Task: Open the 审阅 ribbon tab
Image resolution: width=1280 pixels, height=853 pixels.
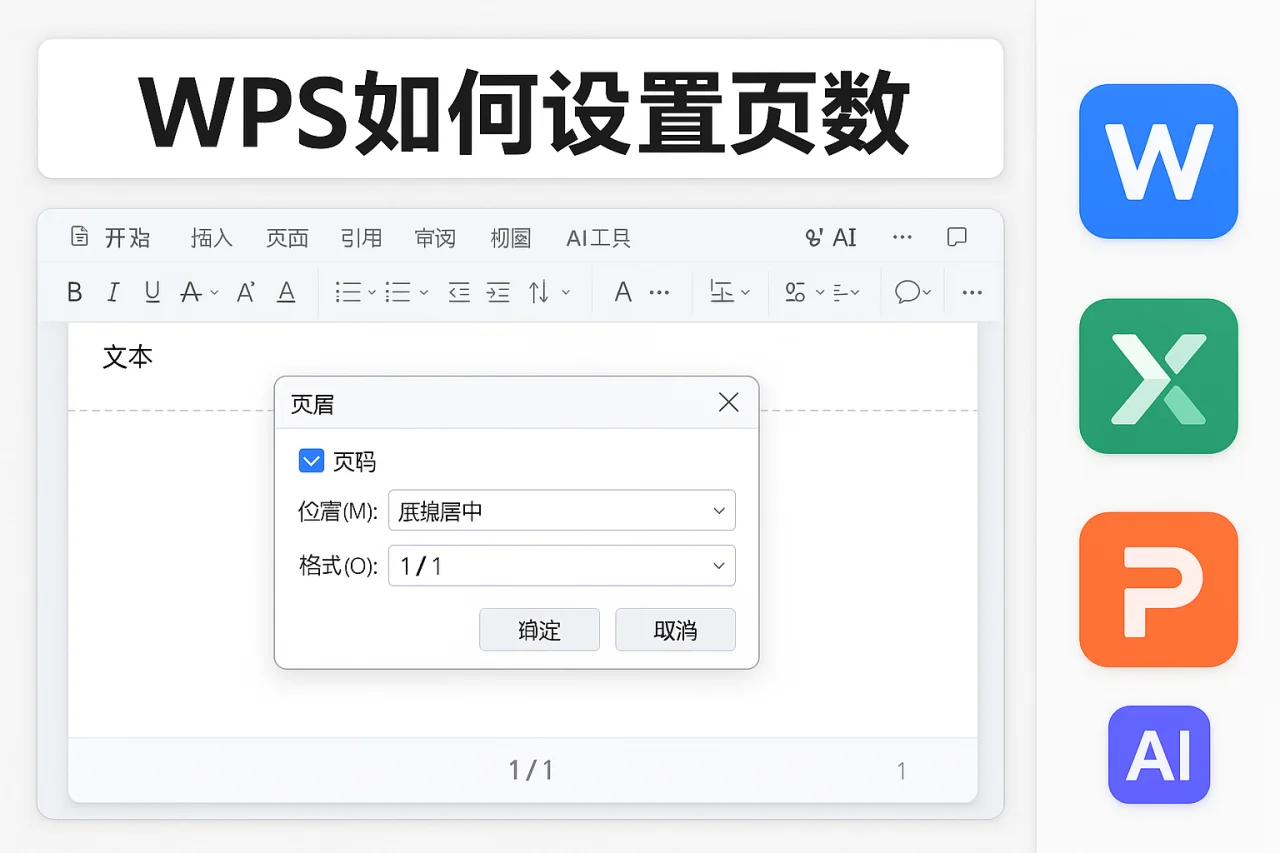Action: tap(435, 238)
